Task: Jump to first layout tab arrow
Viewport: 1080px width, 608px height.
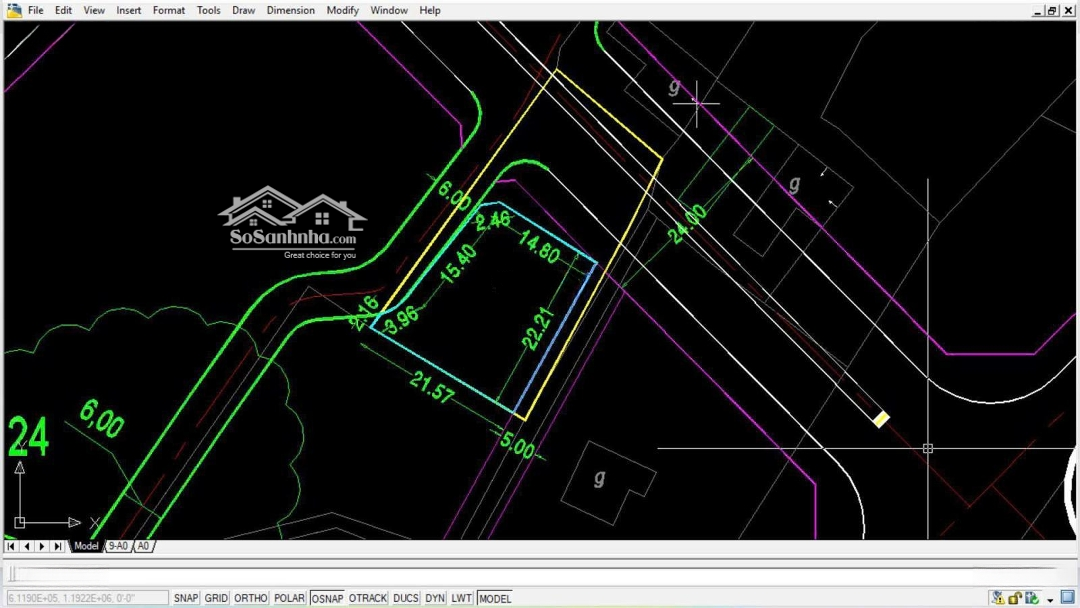Action: coord(11,546)
